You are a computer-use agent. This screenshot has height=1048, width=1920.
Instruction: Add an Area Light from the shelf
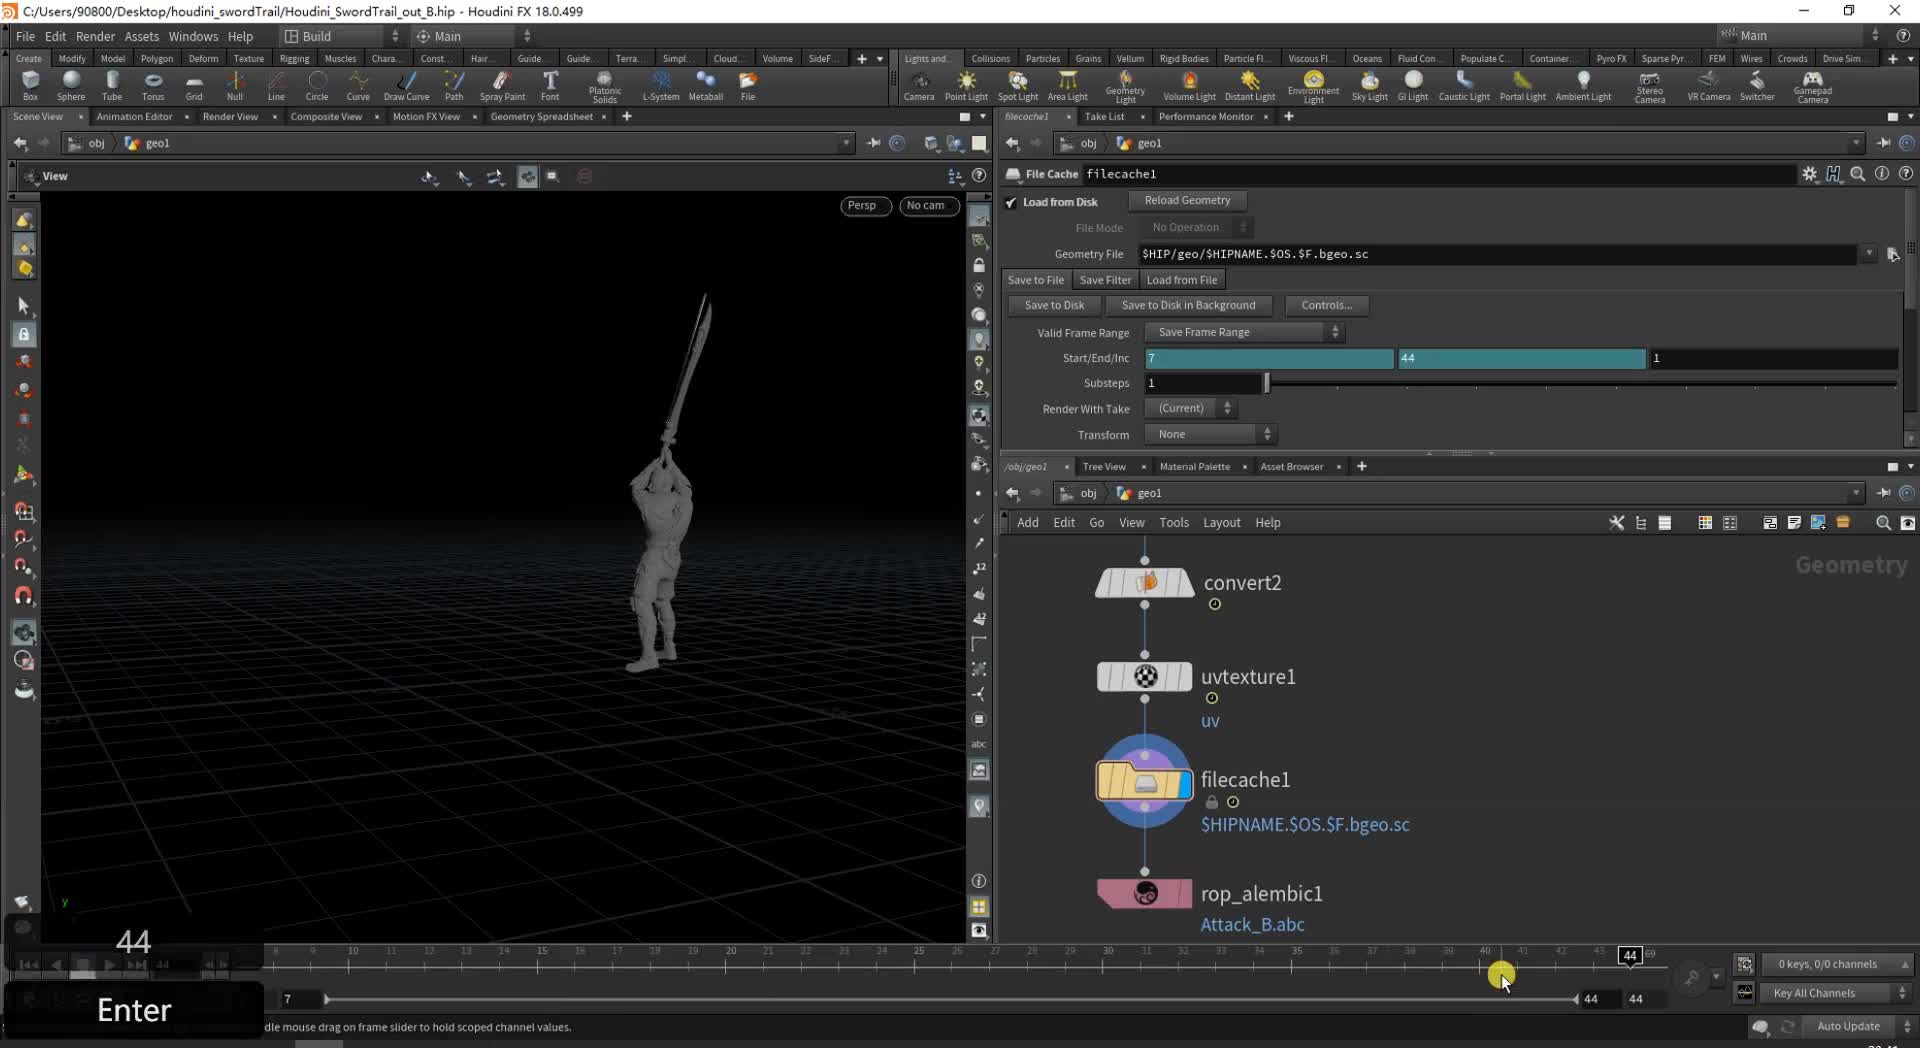pos(1068,85)
